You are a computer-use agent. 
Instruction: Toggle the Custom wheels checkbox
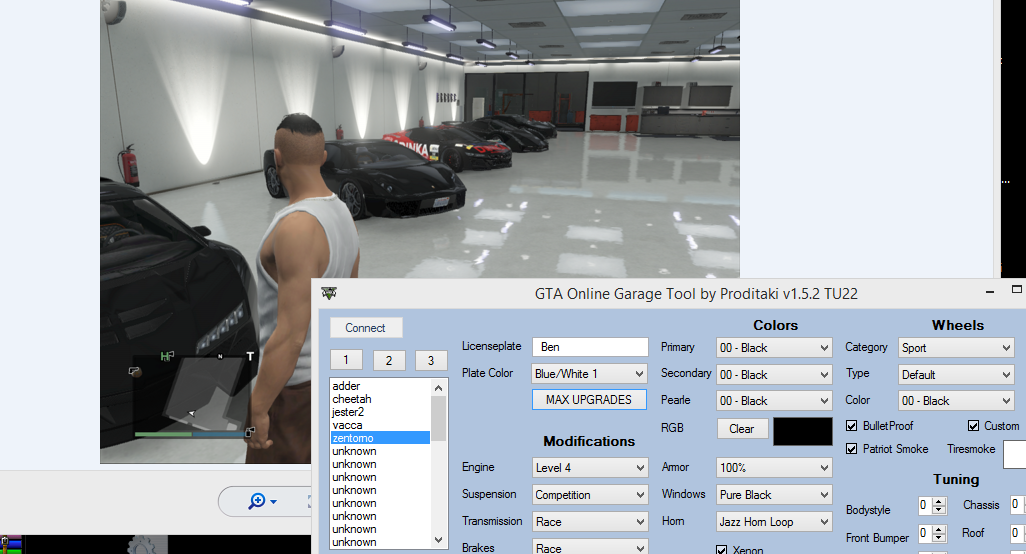[973, 426]
